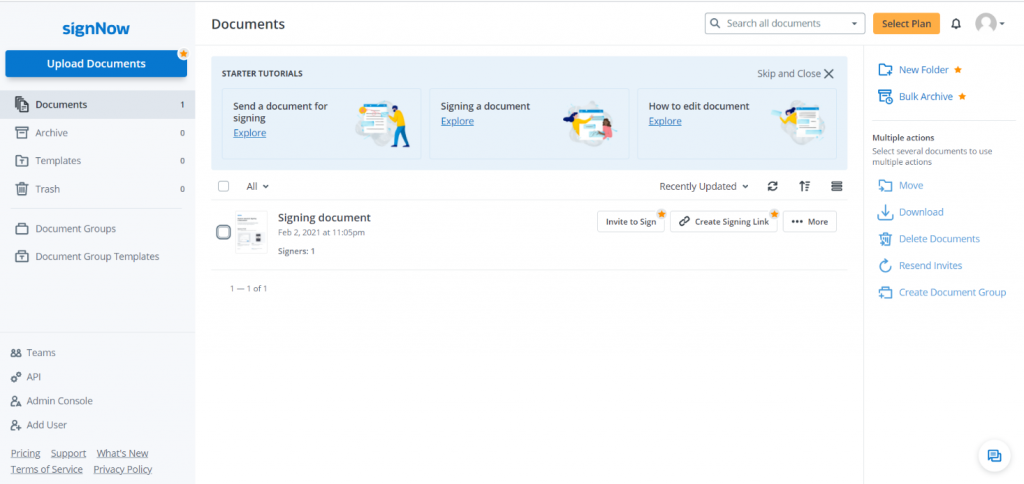Focus the Search all documents field
Image resolution: width=1024 pixels, height=484 pixels.
[784, 24]
